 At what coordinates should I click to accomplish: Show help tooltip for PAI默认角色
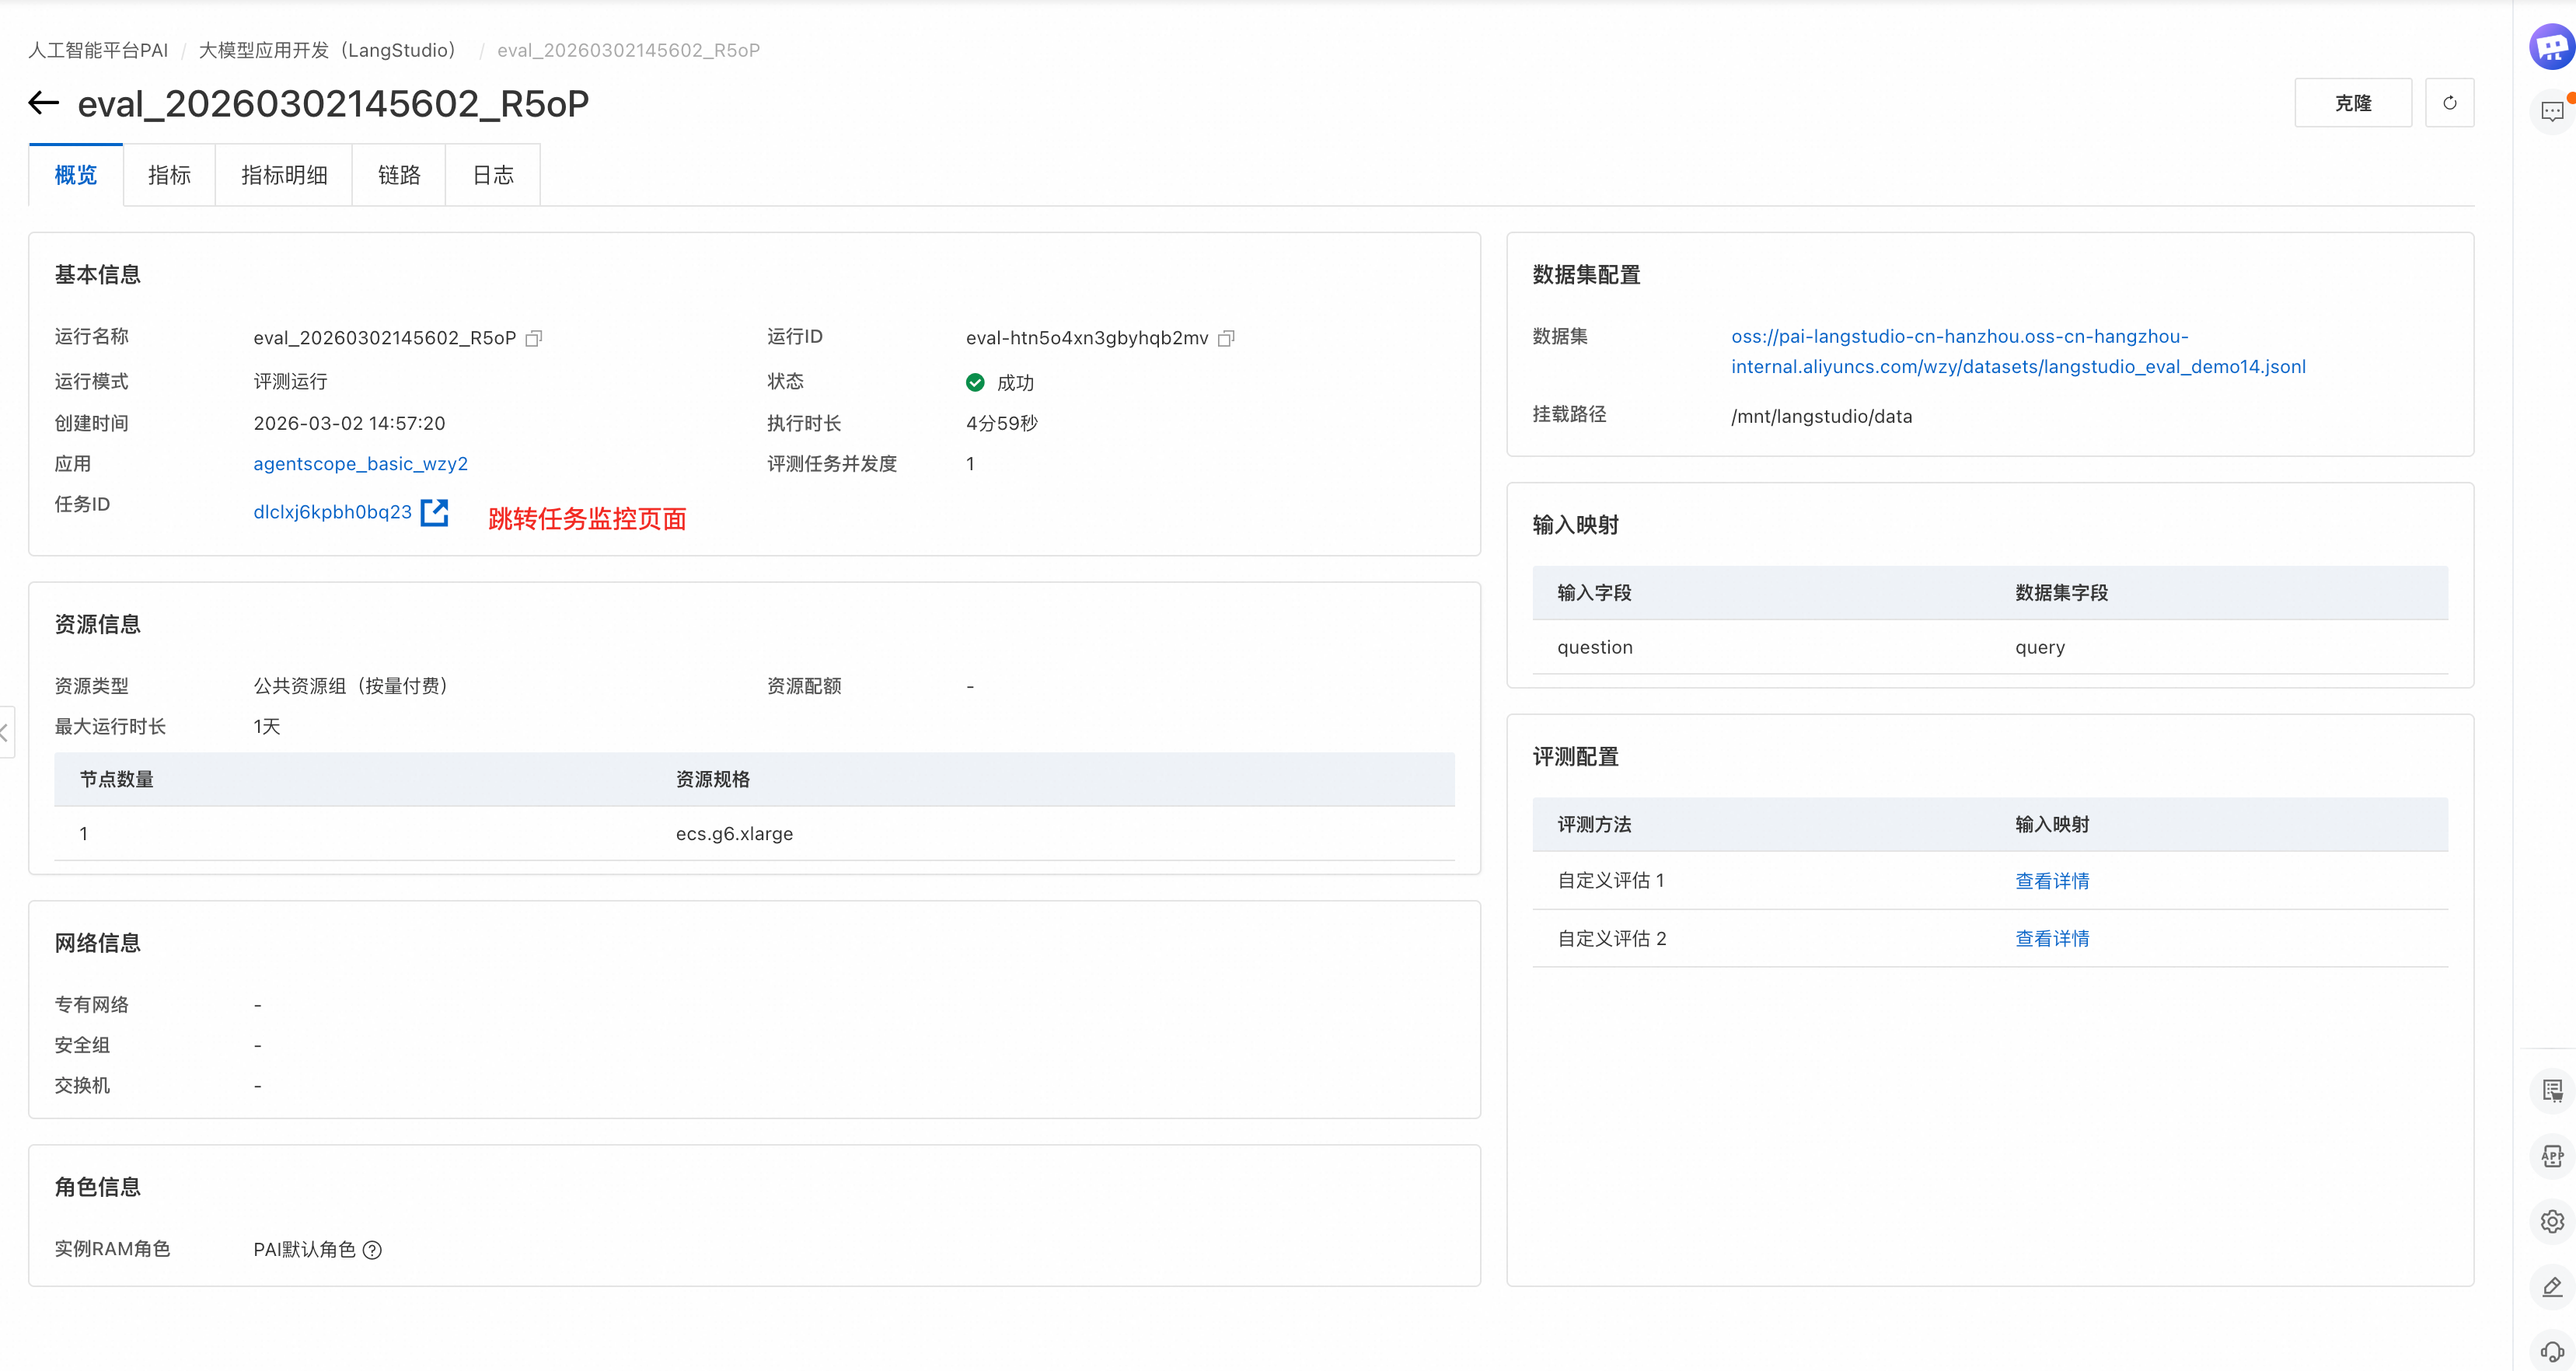[372, 1250]
